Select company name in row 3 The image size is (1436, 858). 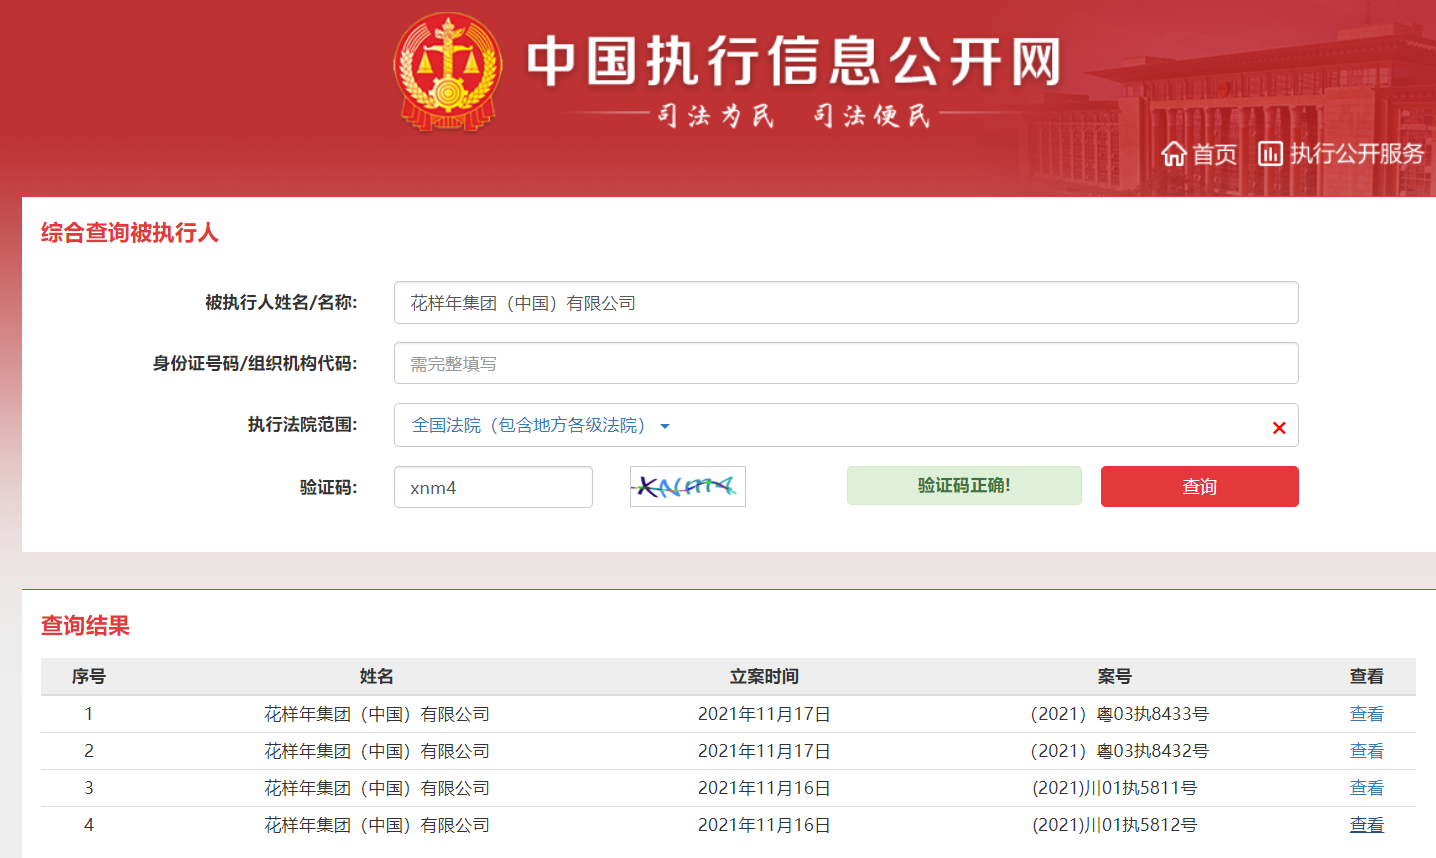(x=377, y=788)
